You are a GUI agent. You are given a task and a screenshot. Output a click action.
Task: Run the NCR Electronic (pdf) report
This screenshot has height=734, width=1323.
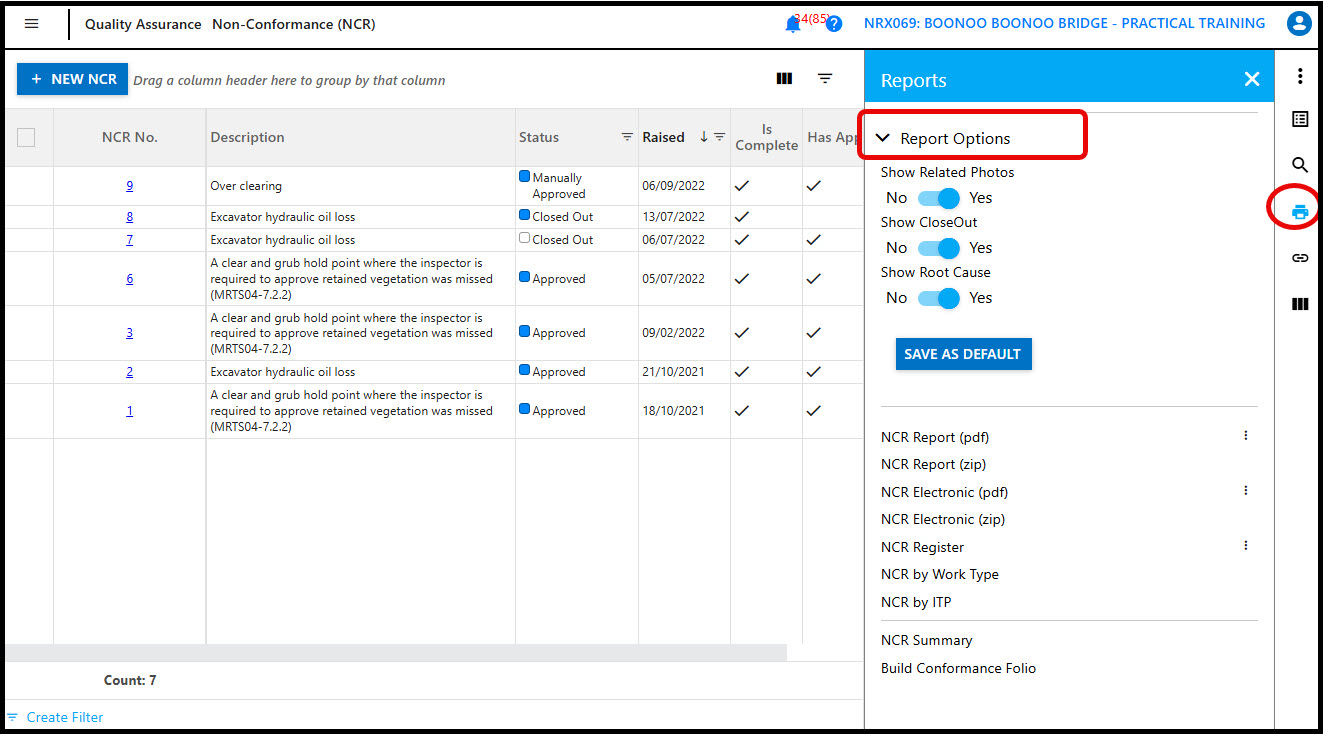(x=944, y=492)
